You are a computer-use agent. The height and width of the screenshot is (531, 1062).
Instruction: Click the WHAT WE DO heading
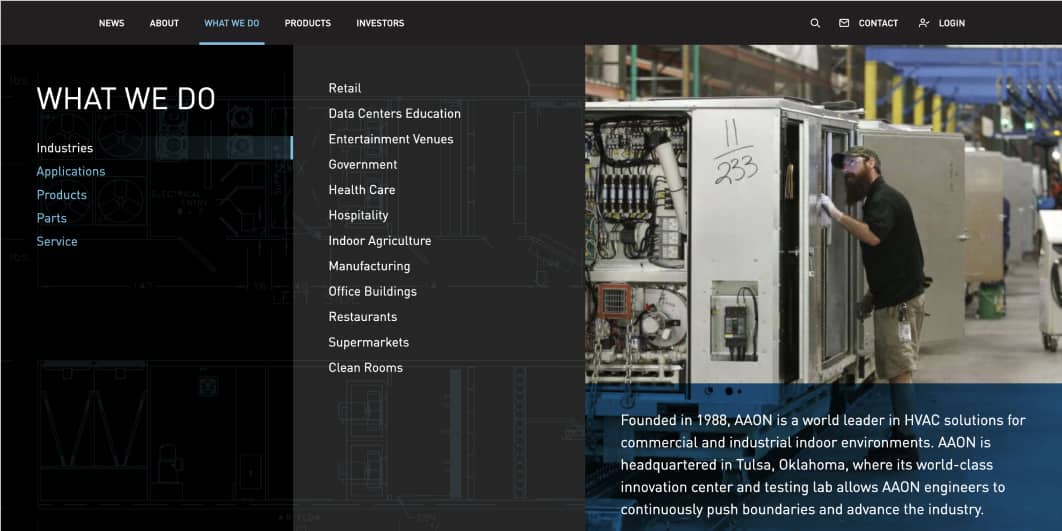126,99
